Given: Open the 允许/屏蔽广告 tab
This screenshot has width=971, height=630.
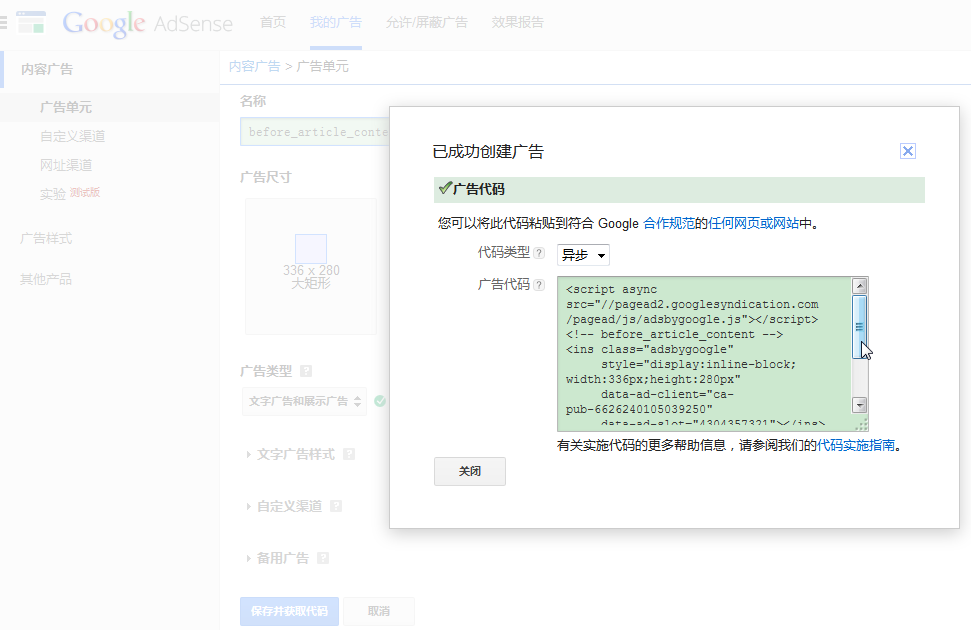Looking at the screenshot, I should 427,22.
